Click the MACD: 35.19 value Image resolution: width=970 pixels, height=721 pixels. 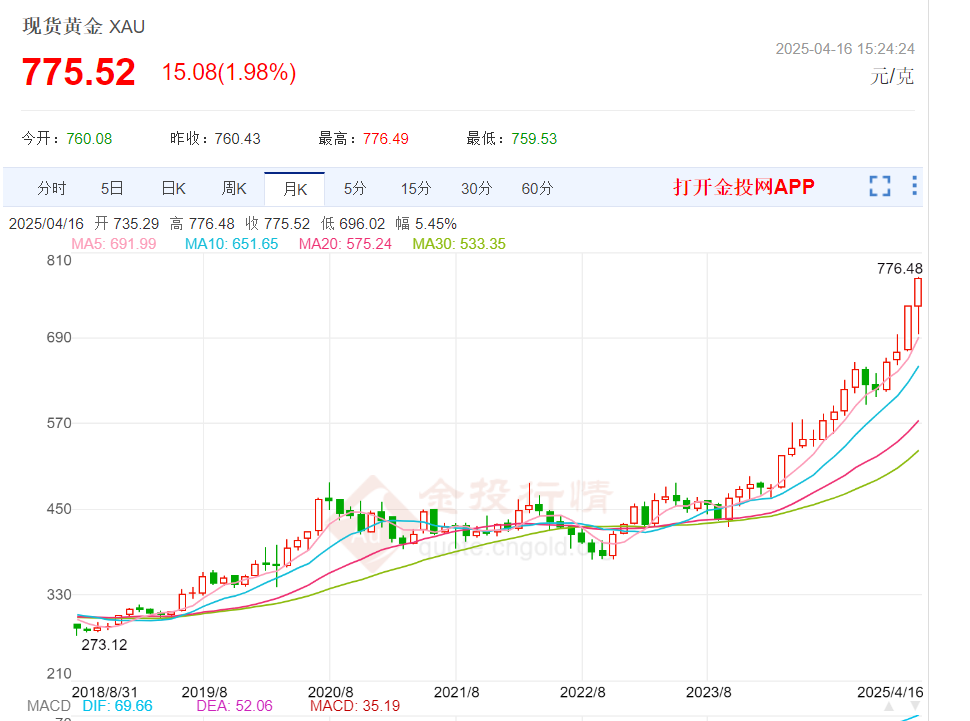coord(355,706)
